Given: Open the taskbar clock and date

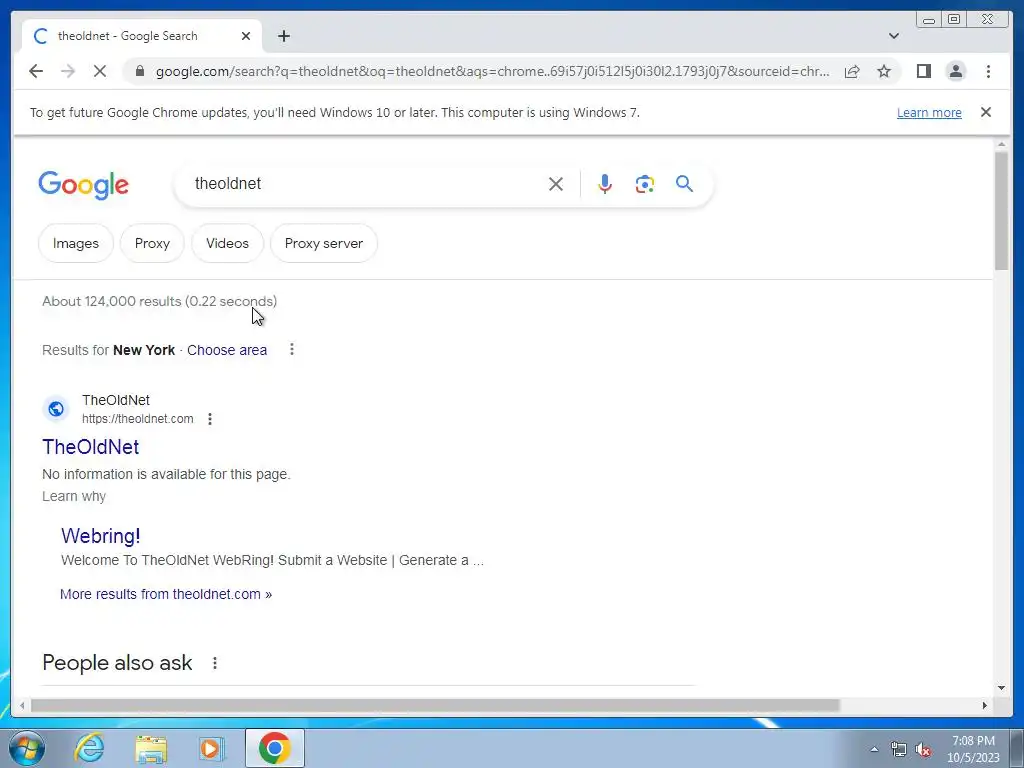Looking at the screenshot, I should pyautogui.click(x=973, y=749).
